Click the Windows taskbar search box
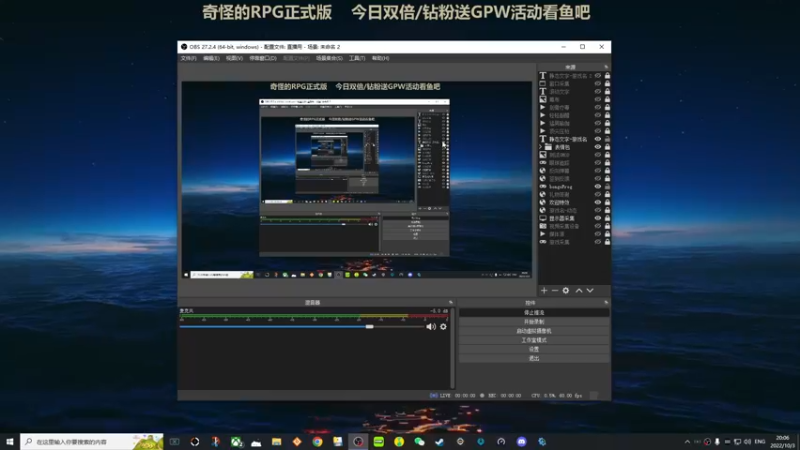 coord(92,442)
